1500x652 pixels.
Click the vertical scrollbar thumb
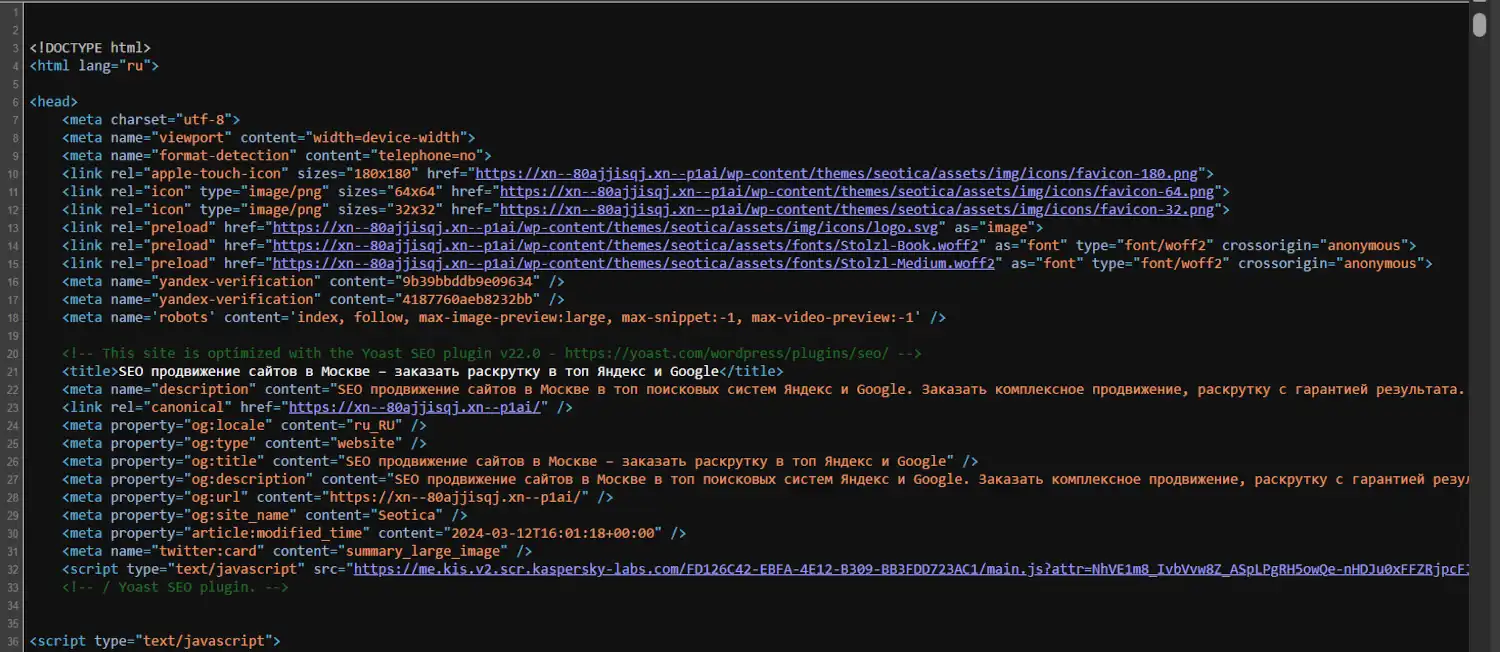[x=1480, y=25]
